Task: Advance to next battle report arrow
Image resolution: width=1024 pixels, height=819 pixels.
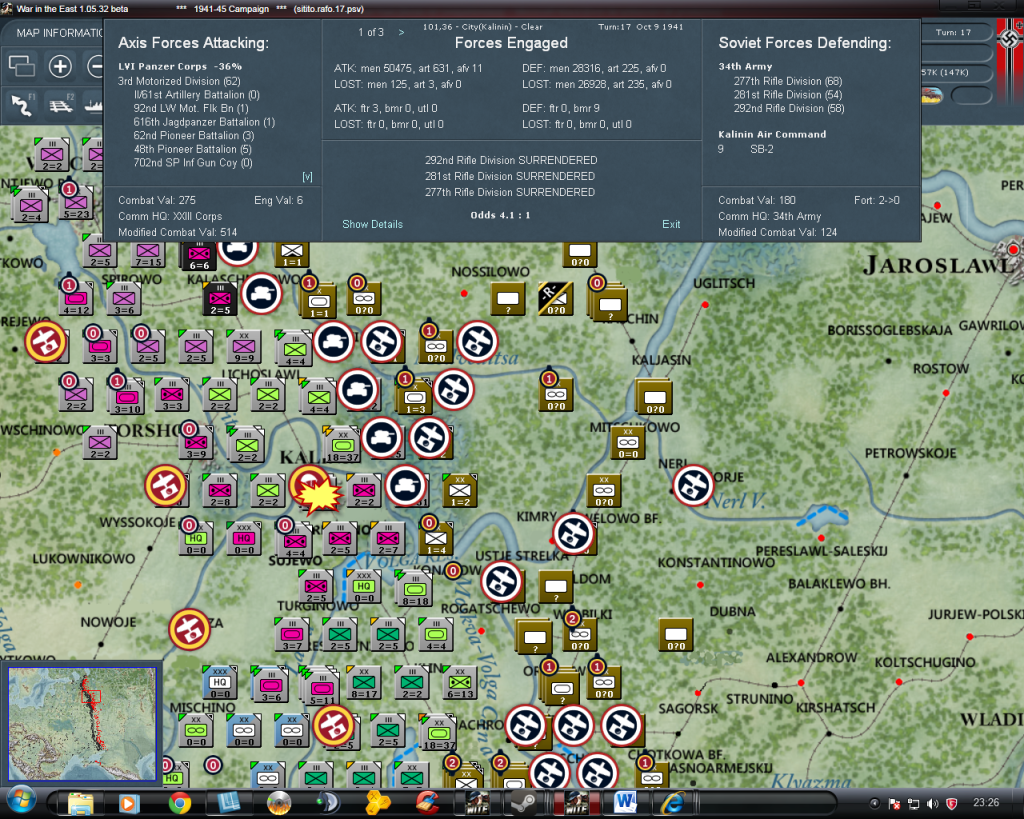Action: pos(401,32)
